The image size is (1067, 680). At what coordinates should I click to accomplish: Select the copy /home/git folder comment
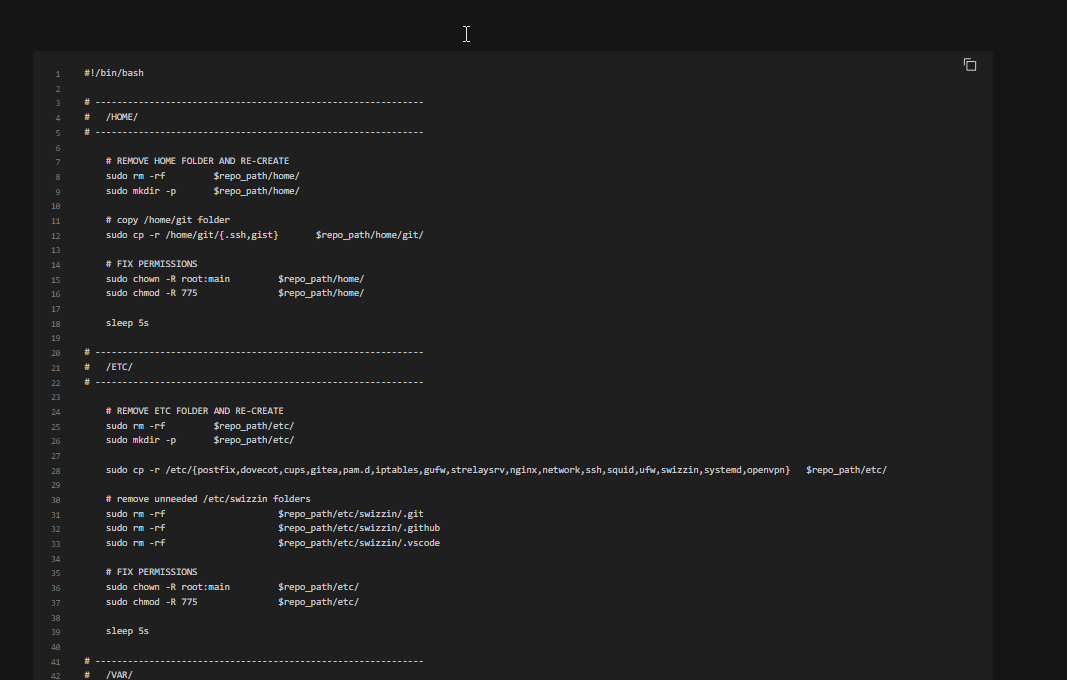166,219
